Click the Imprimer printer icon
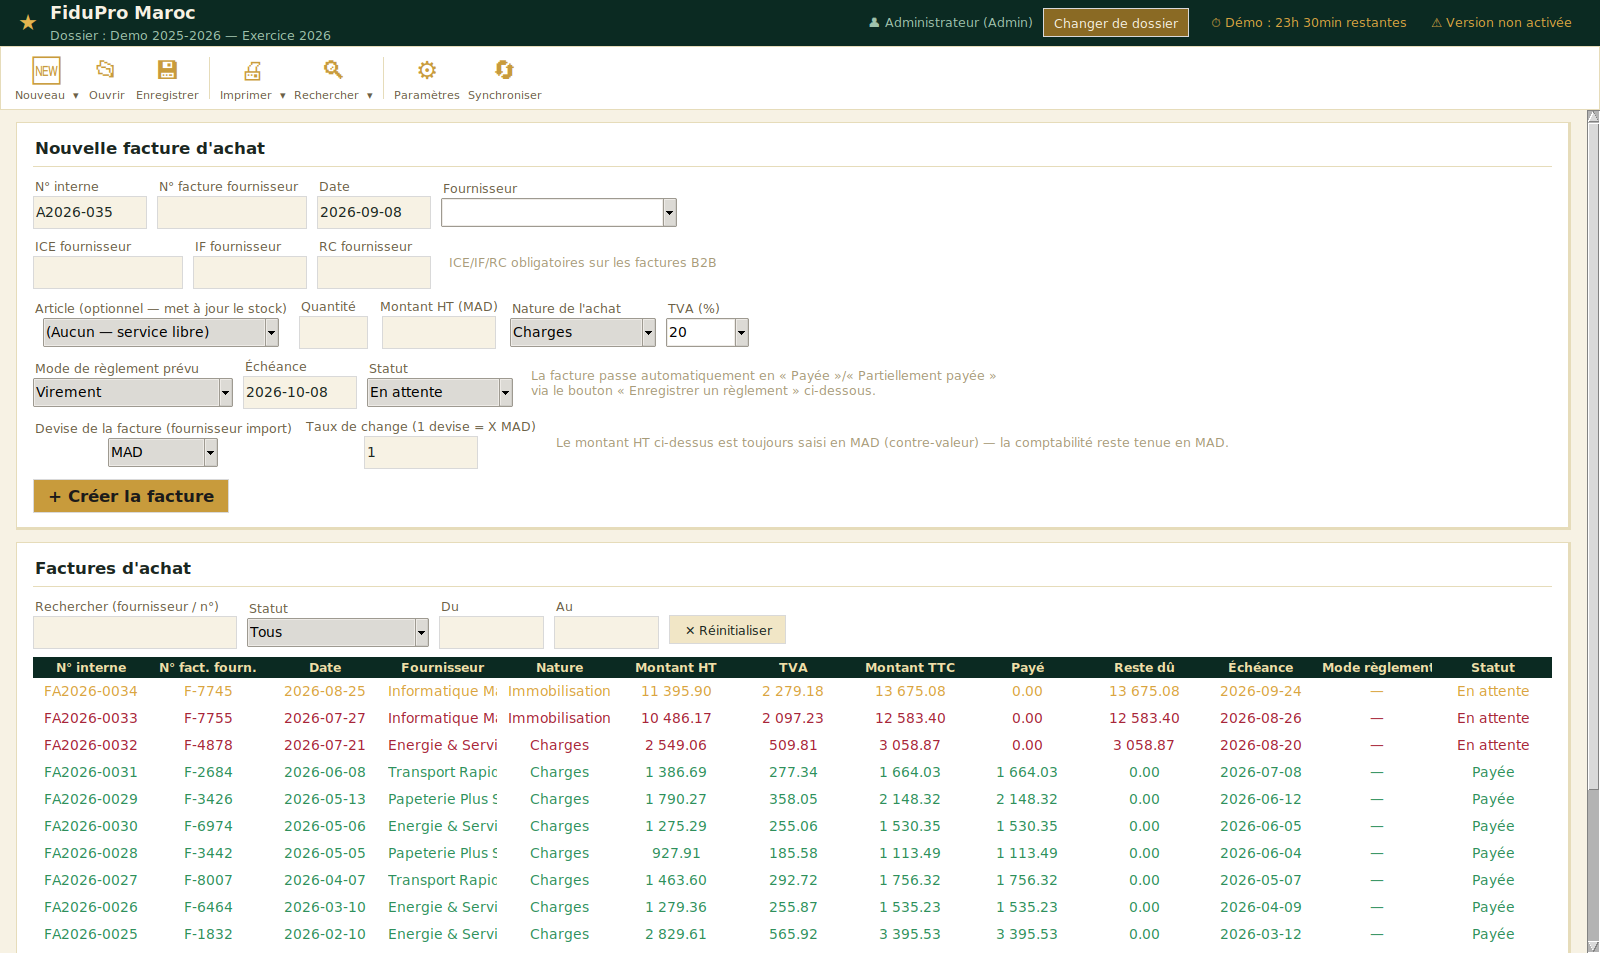Screen dimensions: 1600x953 252,70
